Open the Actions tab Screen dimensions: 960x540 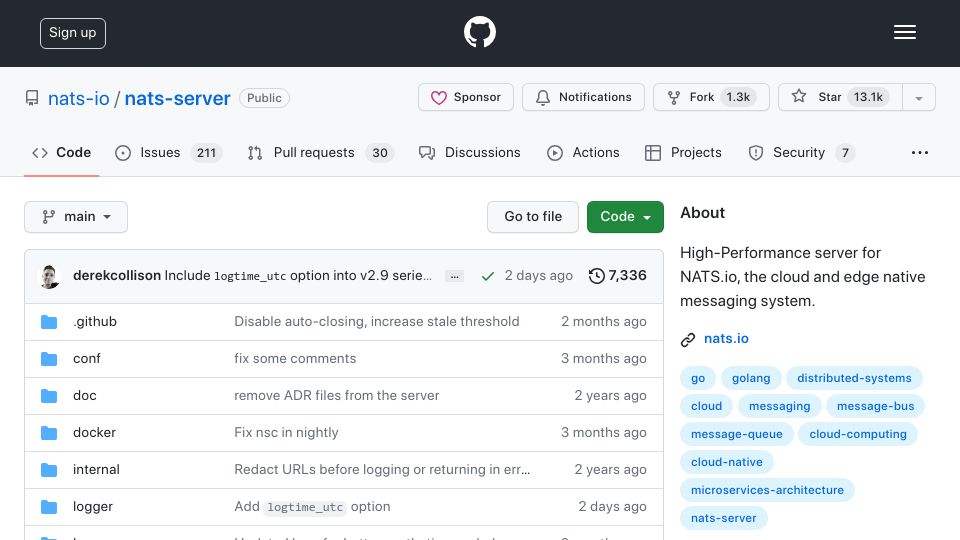tap(583, 152)
